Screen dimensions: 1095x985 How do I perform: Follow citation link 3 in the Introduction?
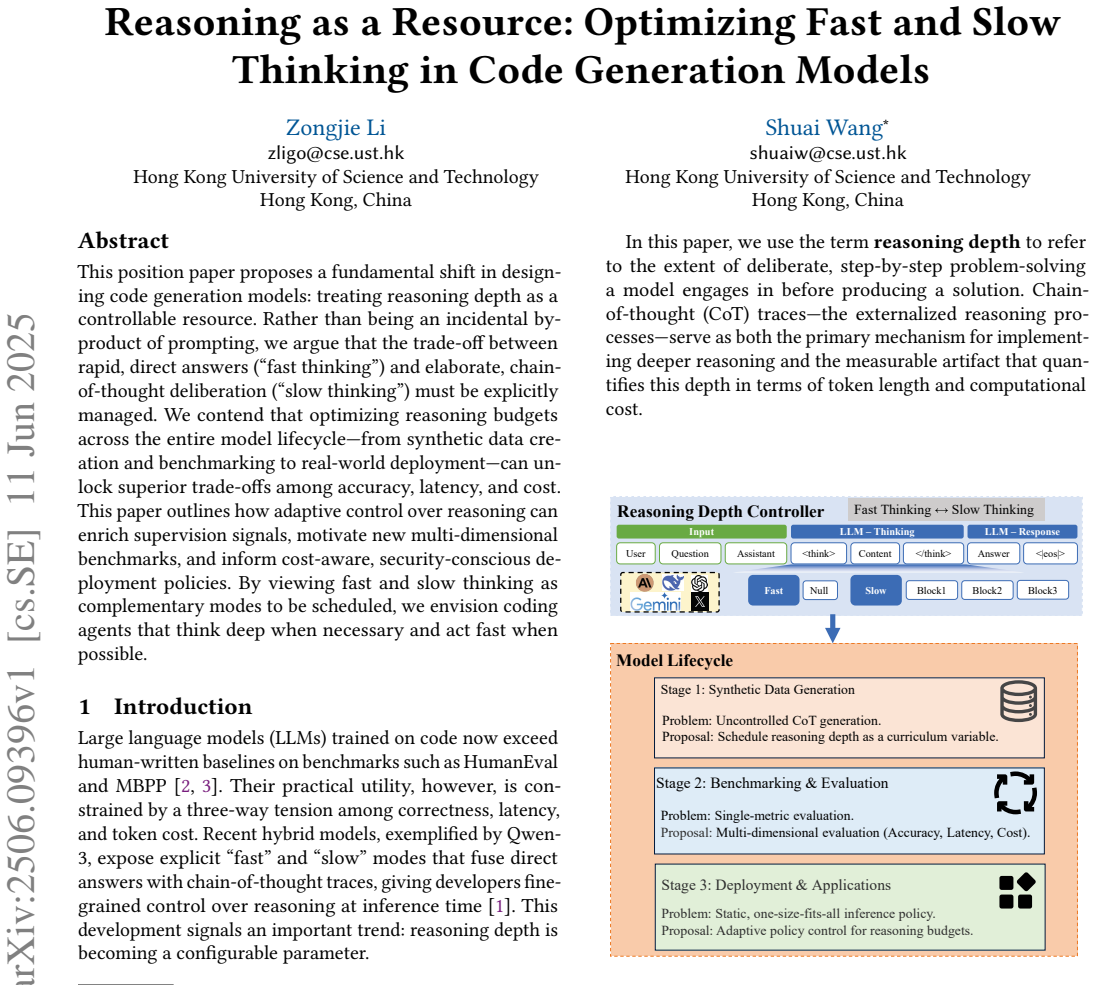206,786
